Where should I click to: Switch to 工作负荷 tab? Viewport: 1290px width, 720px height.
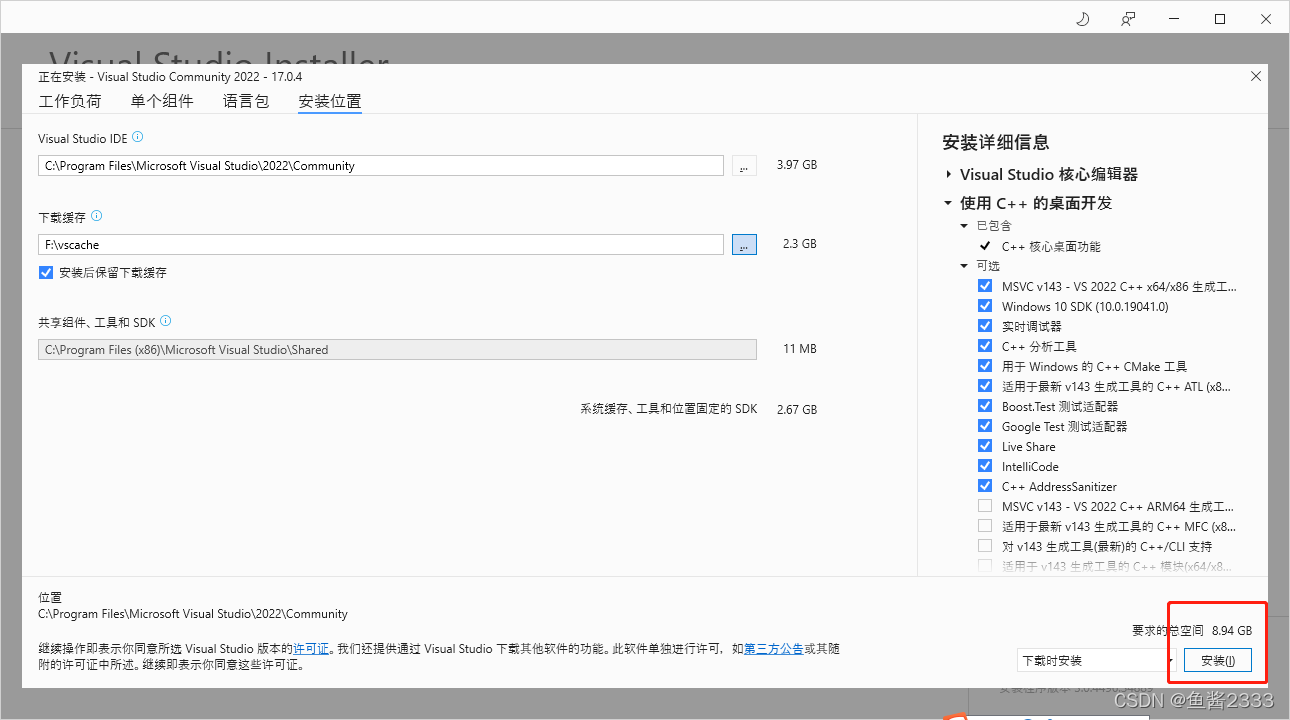click(70, 101)
